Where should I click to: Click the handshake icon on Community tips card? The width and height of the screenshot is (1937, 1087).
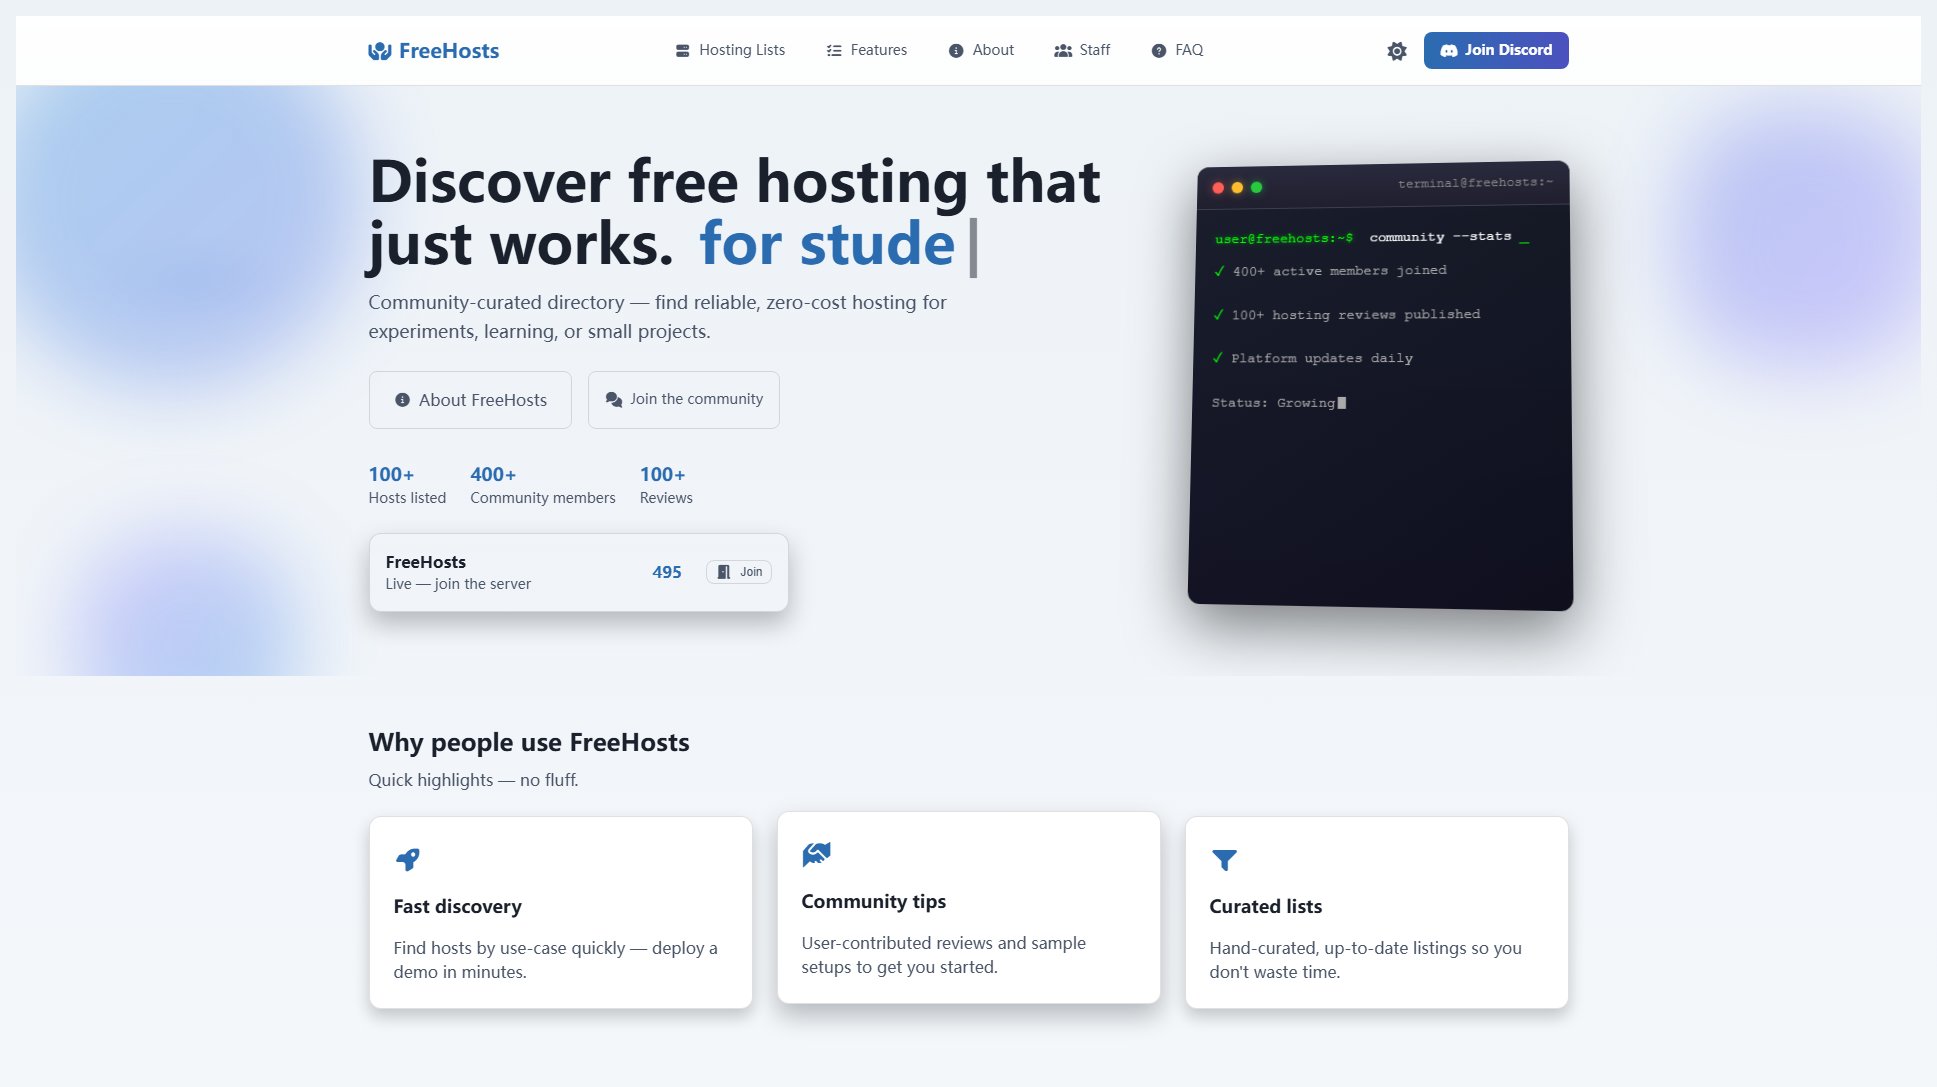point(817,854)
